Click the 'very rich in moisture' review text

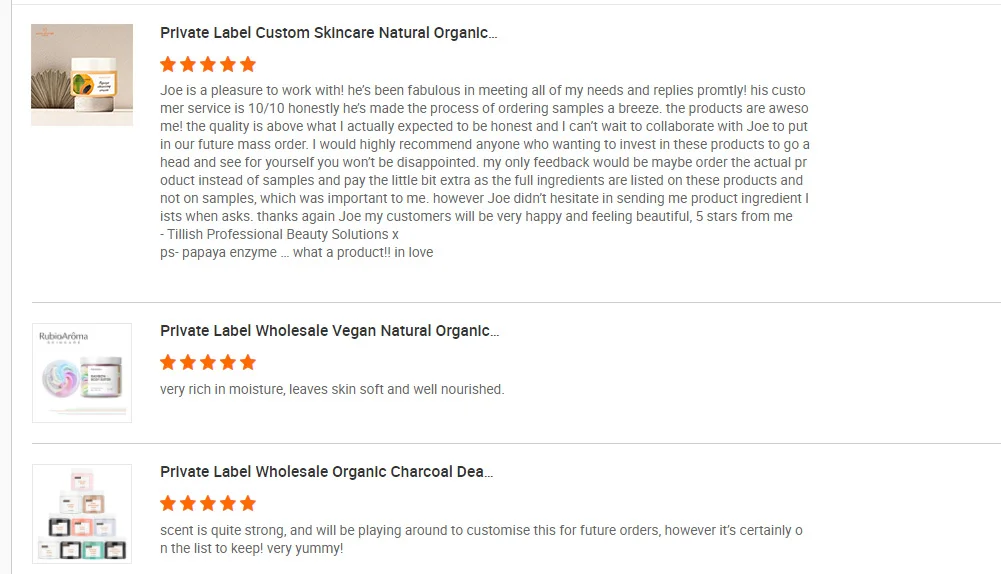tap(332, 389)
